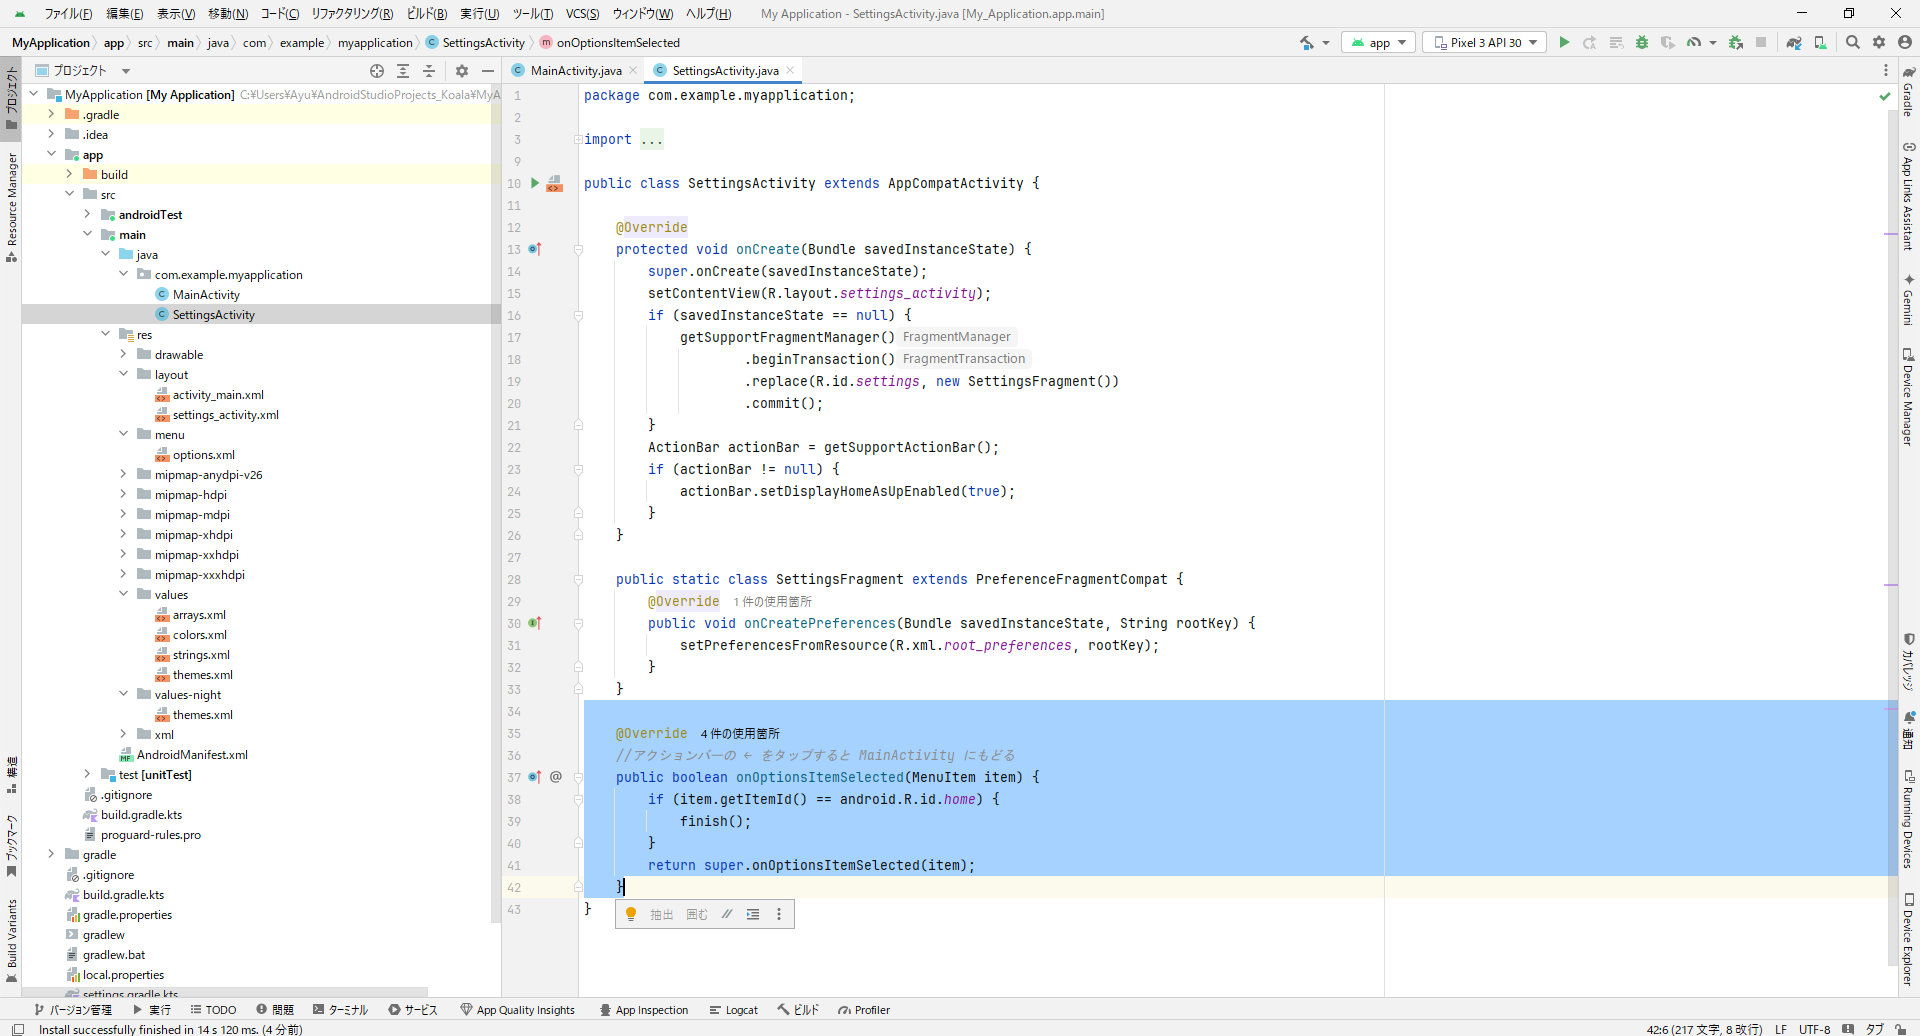
Task: Click the intention lightbulb icon in the editor
Action: tap(631, 914)
